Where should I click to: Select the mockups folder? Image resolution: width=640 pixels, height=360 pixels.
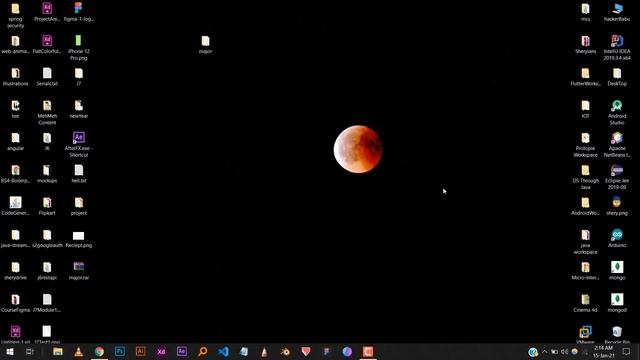pyautogui.click(x=47, y=174)
